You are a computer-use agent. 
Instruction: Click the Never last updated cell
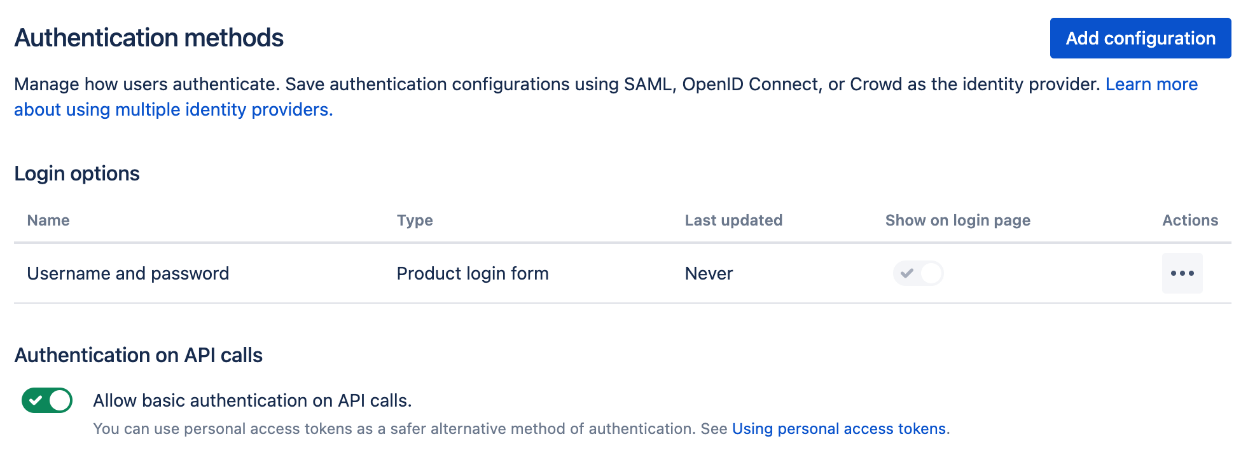point(709,273)
